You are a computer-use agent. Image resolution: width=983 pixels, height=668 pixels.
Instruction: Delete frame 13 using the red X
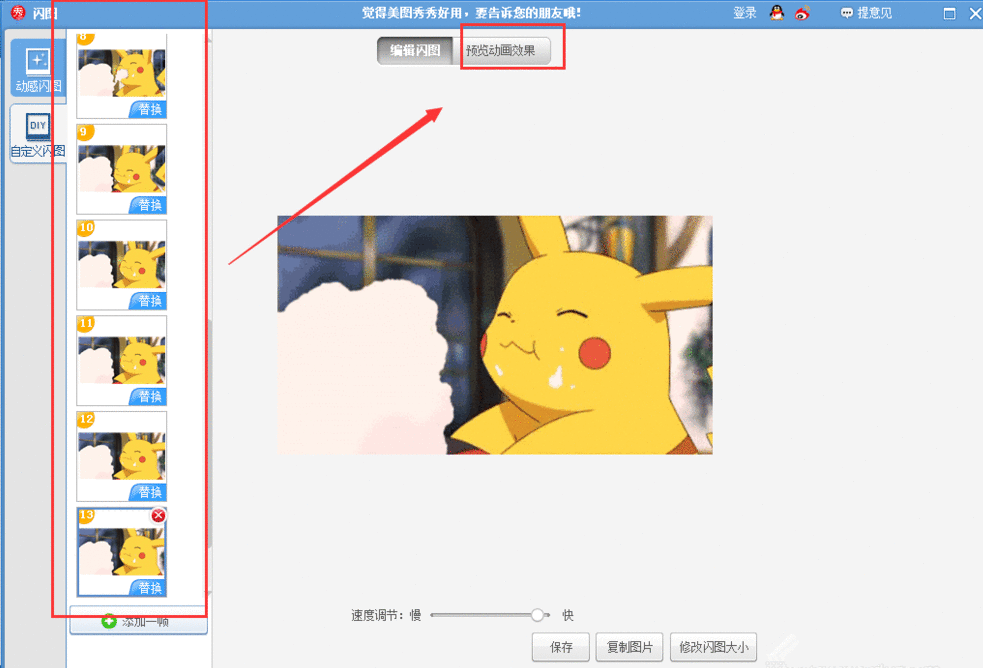pyautogui.click(x=158, y=515)
